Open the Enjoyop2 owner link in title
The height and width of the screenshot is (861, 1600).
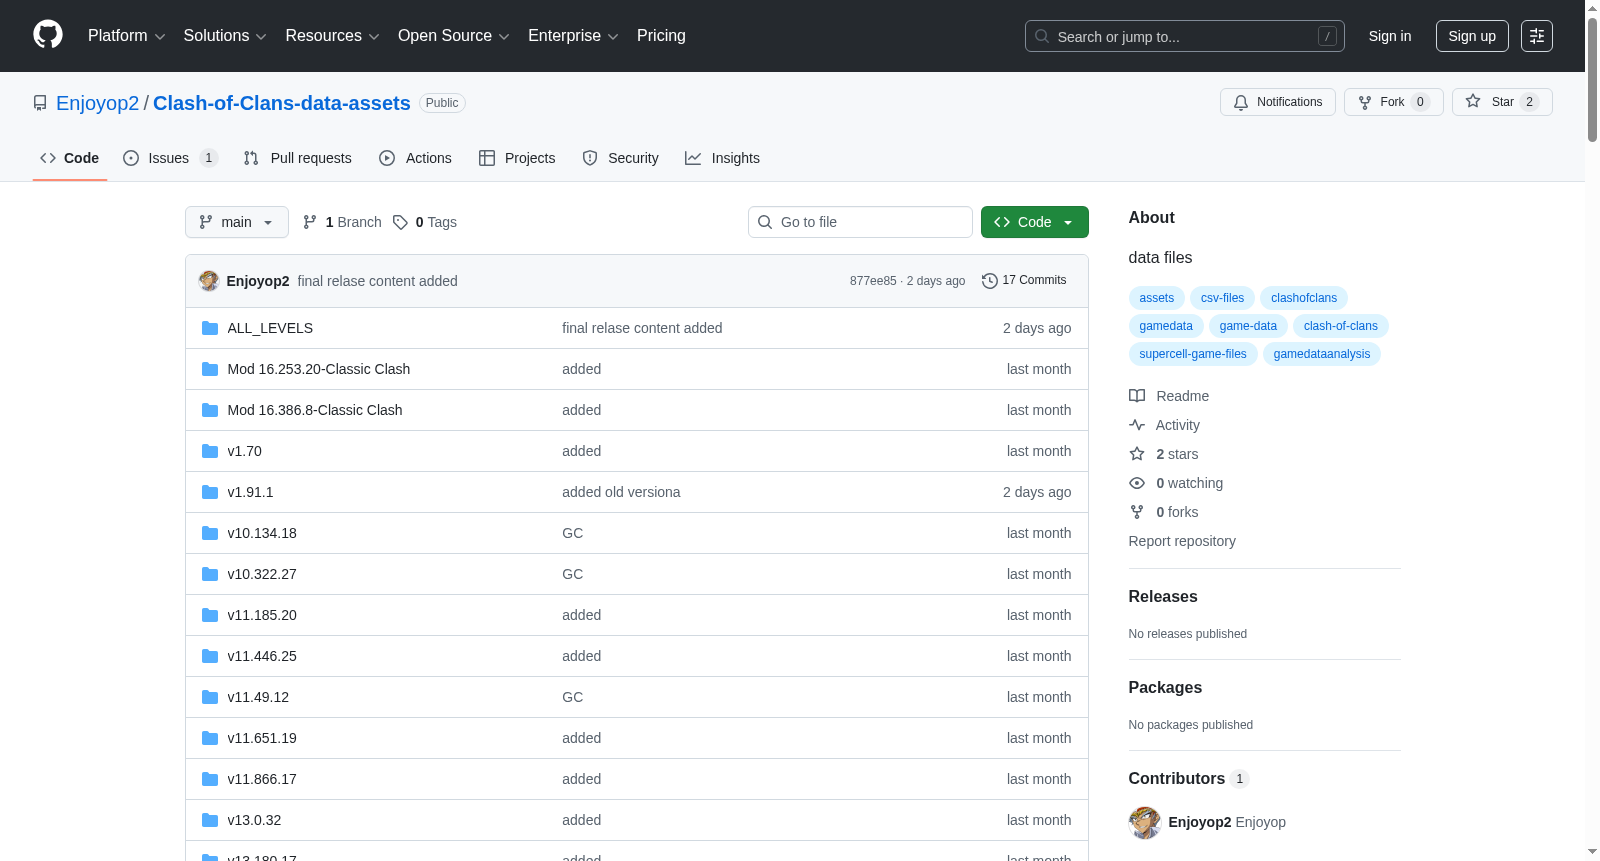98,103
